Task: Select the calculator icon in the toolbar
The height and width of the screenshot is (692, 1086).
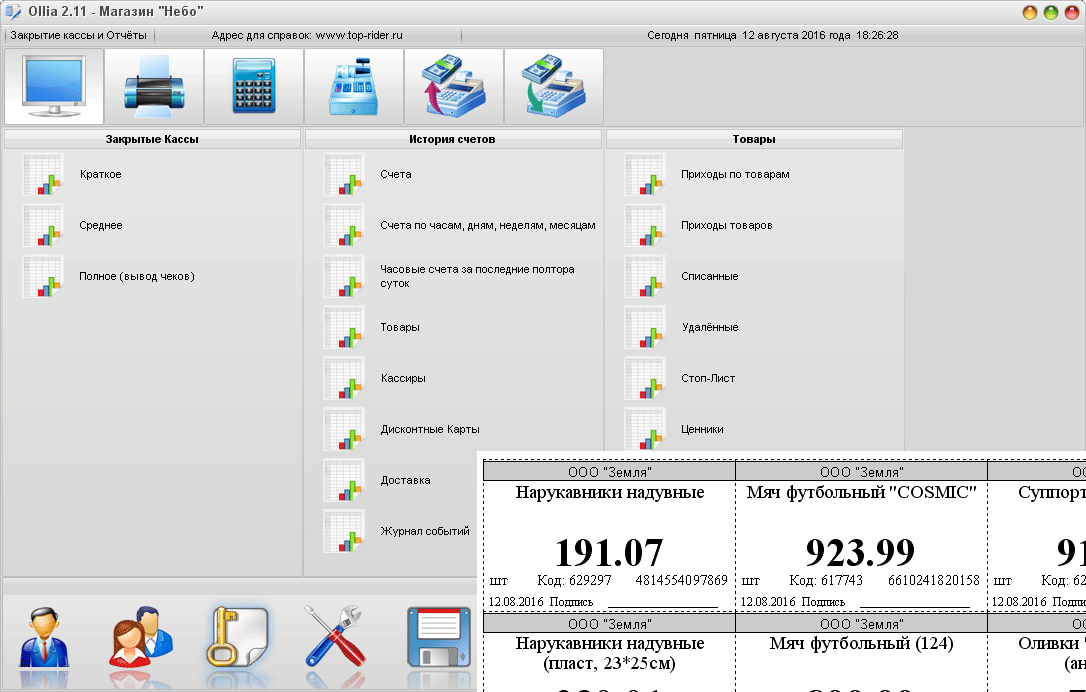Action: pyautogui.click(x=254, y=86)
